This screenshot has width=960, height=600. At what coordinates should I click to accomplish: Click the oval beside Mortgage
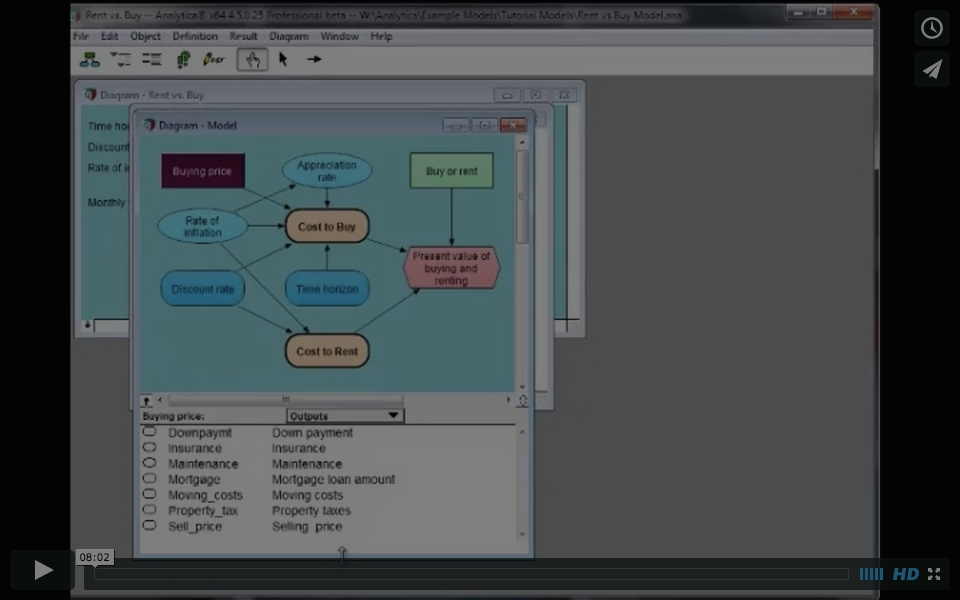pyautogui.click(x=149, y=479)
